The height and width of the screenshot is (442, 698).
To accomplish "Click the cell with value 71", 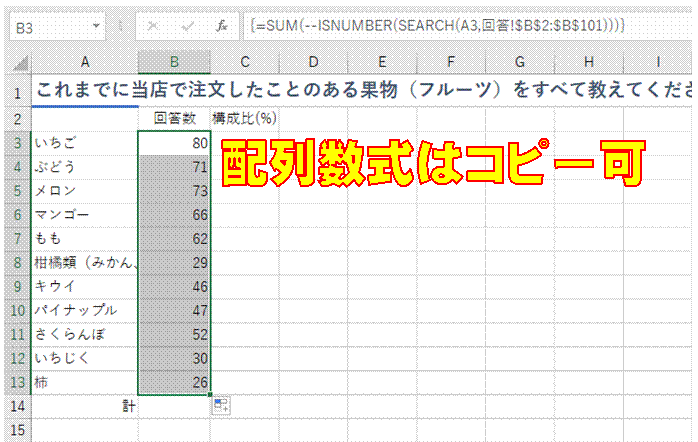I will click(x=174, y=167).
